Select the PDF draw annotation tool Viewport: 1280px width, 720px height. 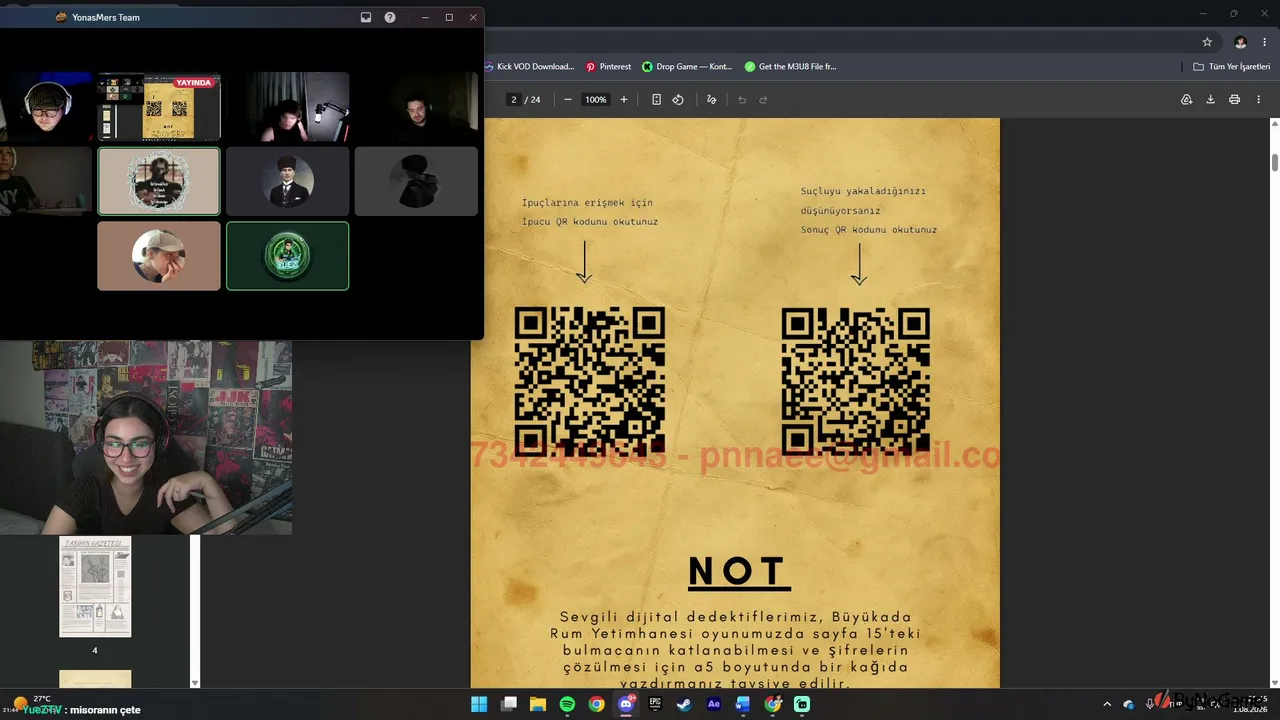point(712,100)
